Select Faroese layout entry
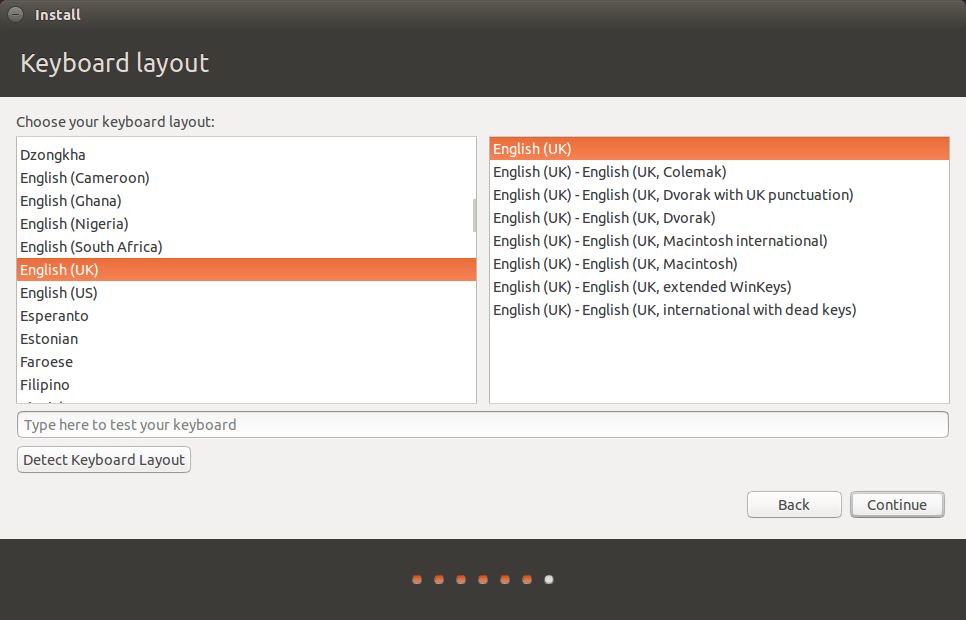Image resolution: width=966 pixels, height=620 pixels. pos(246,362)
